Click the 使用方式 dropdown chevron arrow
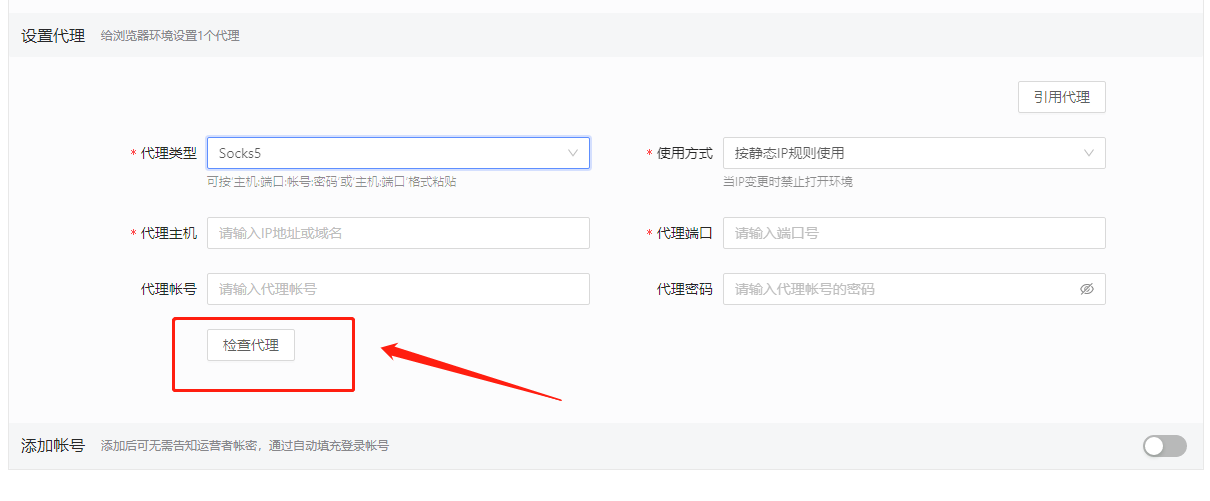The height and width of the screenshot is (501, 1210). (1089, 153)
